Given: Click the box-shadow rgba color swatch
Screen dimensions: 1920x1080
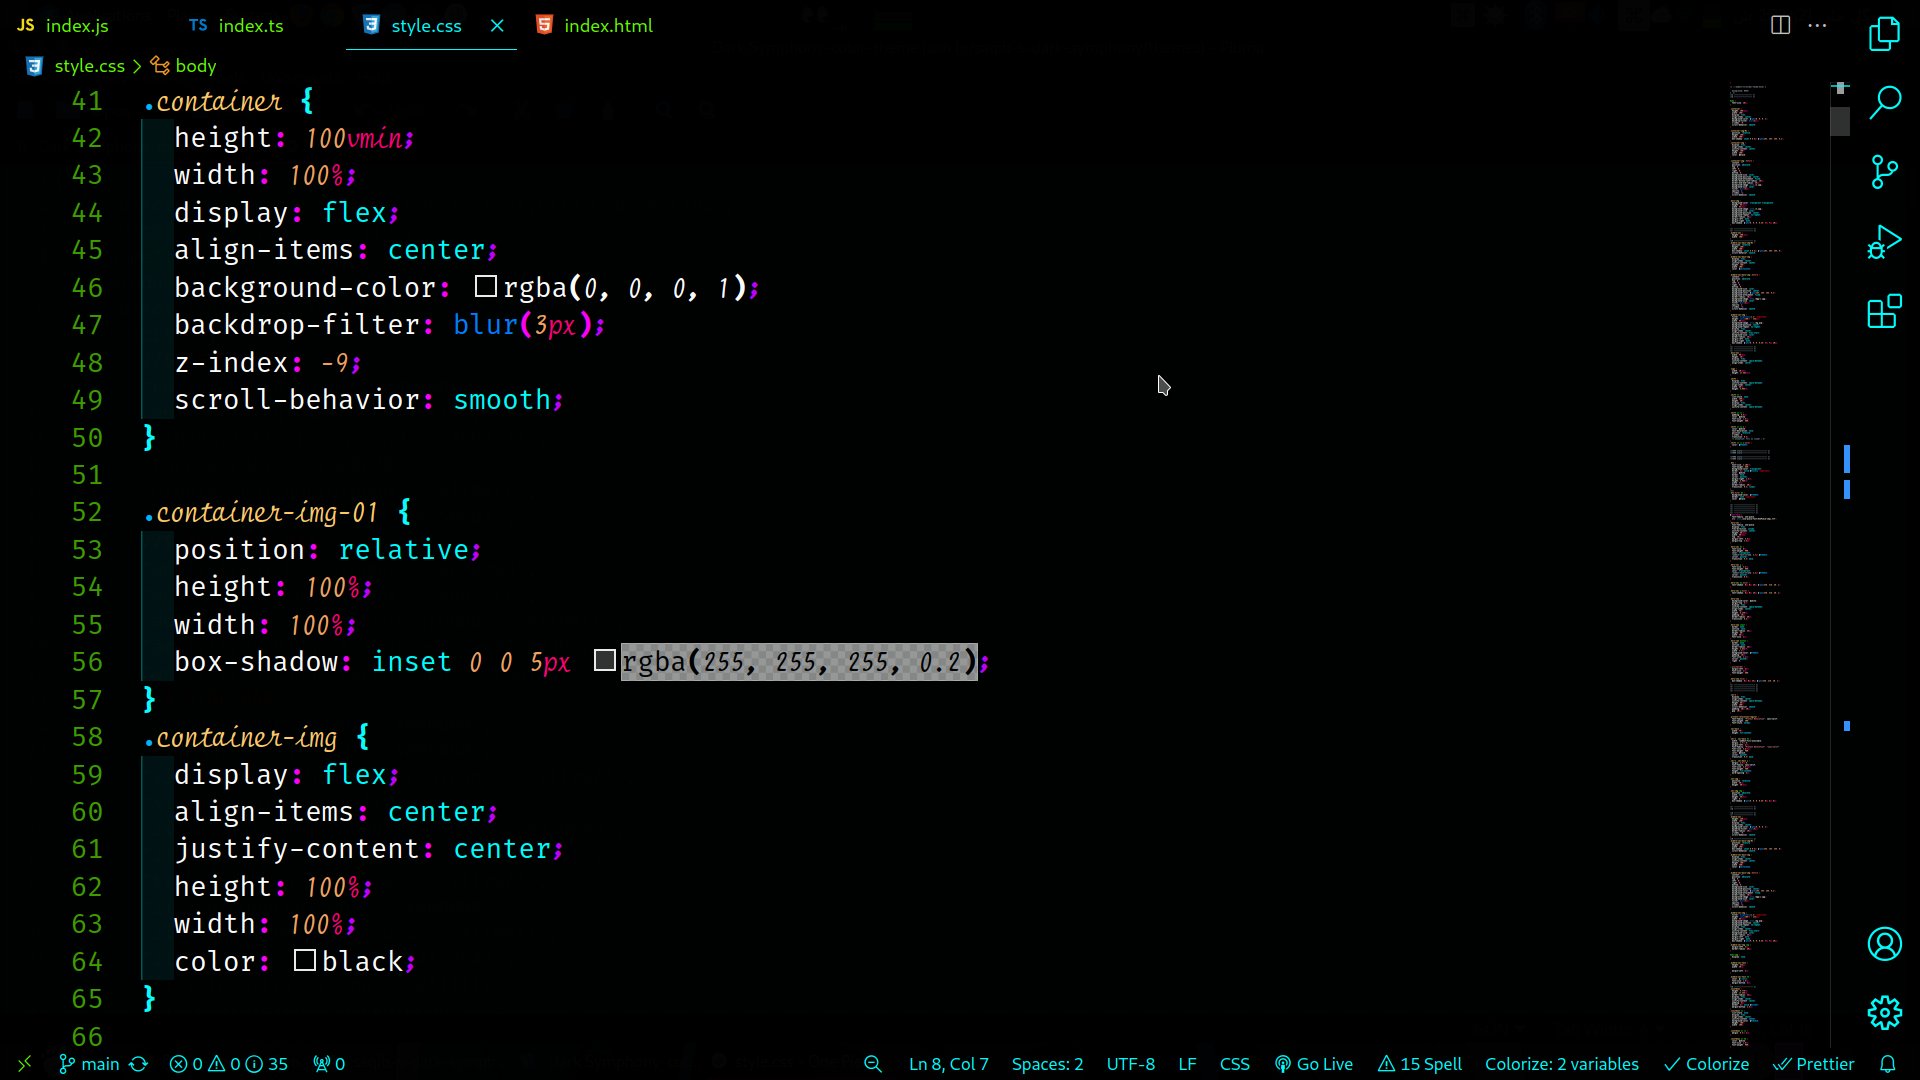Looking at the screenshot, I should coord(604,661).
